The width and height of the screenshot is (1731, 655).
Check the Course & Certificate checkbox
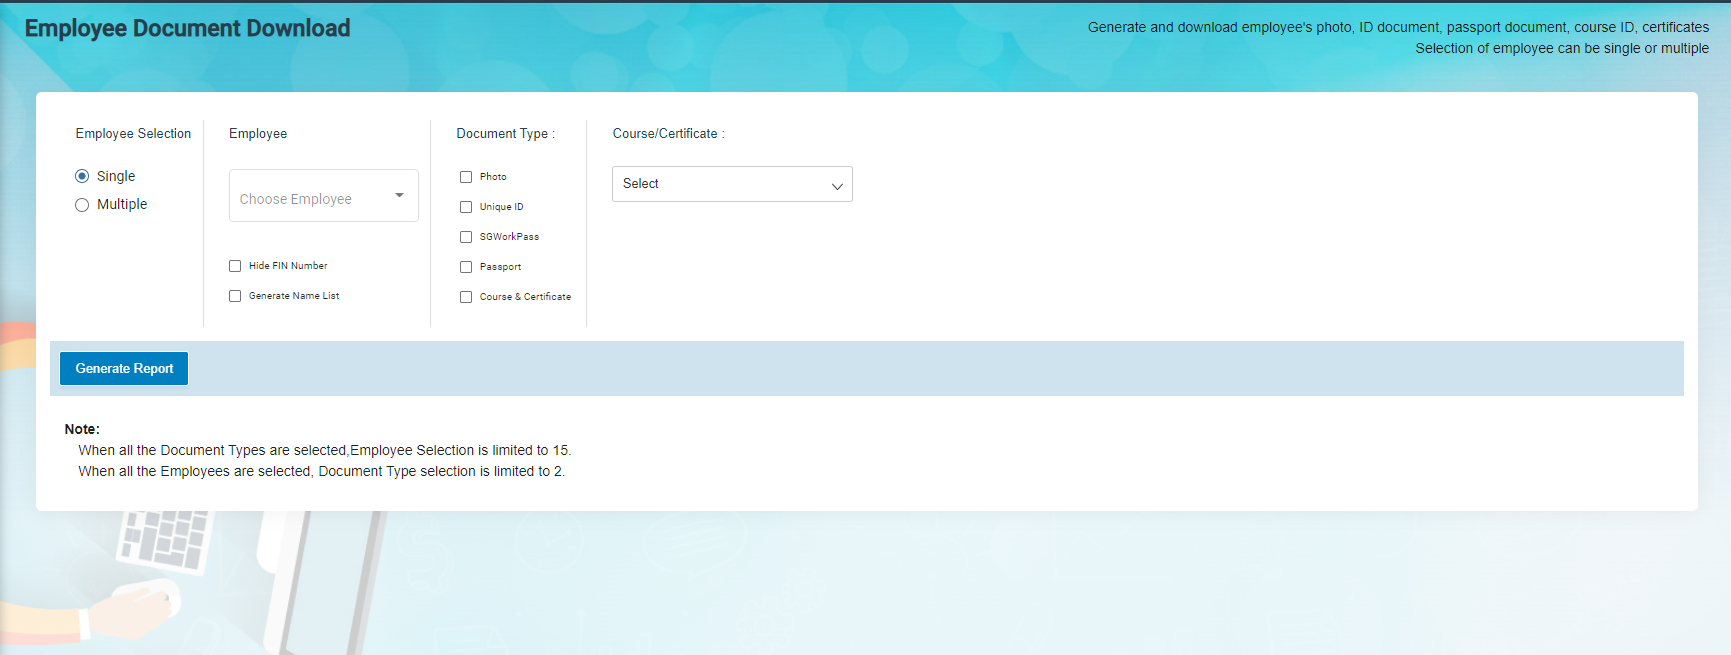click(466, 297)
